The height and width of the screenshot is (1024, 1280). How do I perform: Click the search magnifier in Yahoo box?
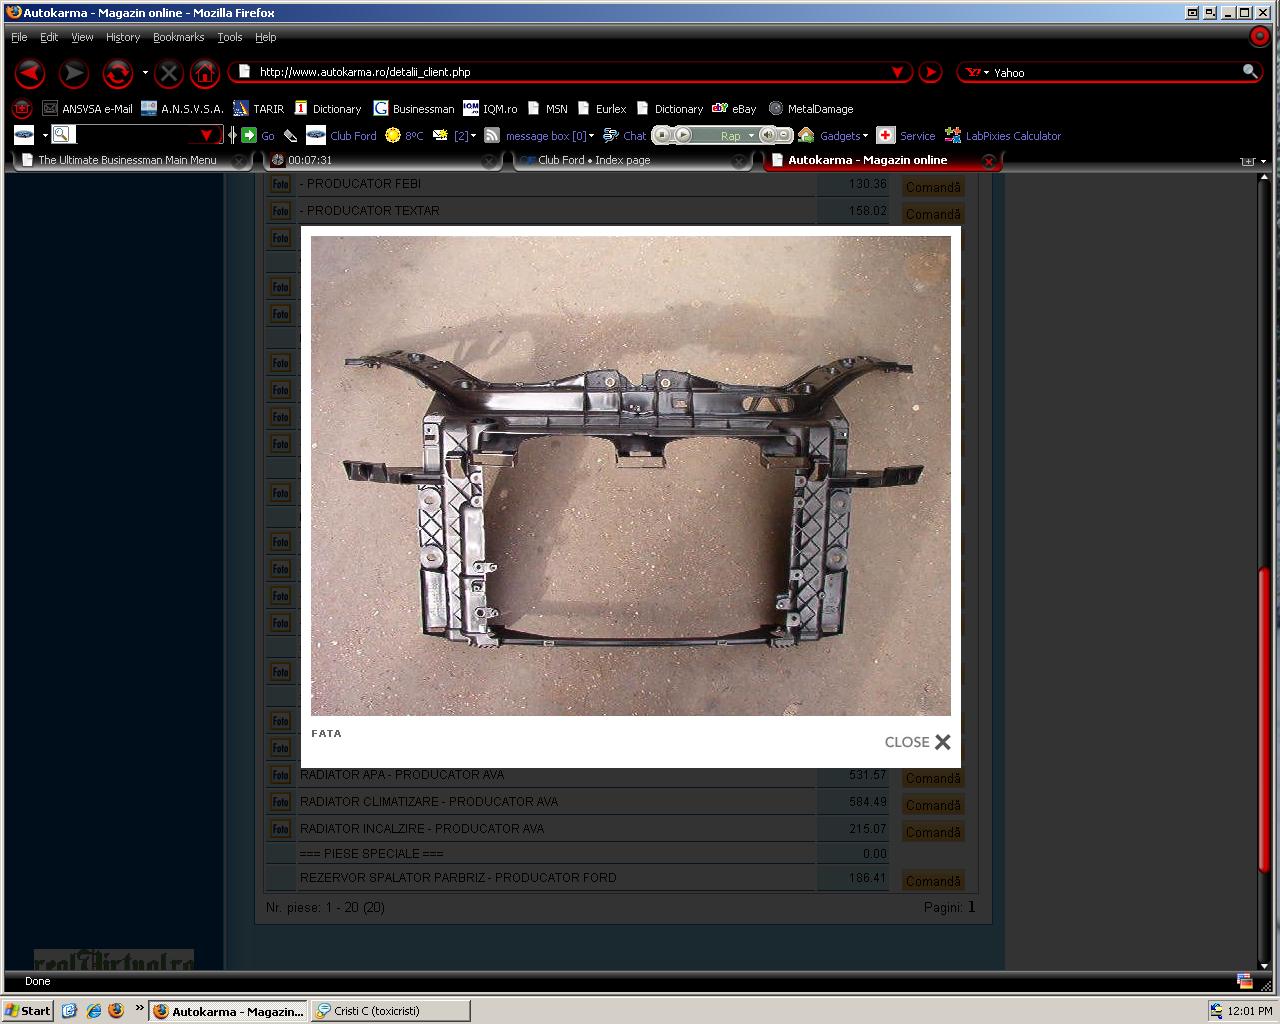click(1249, 71)
